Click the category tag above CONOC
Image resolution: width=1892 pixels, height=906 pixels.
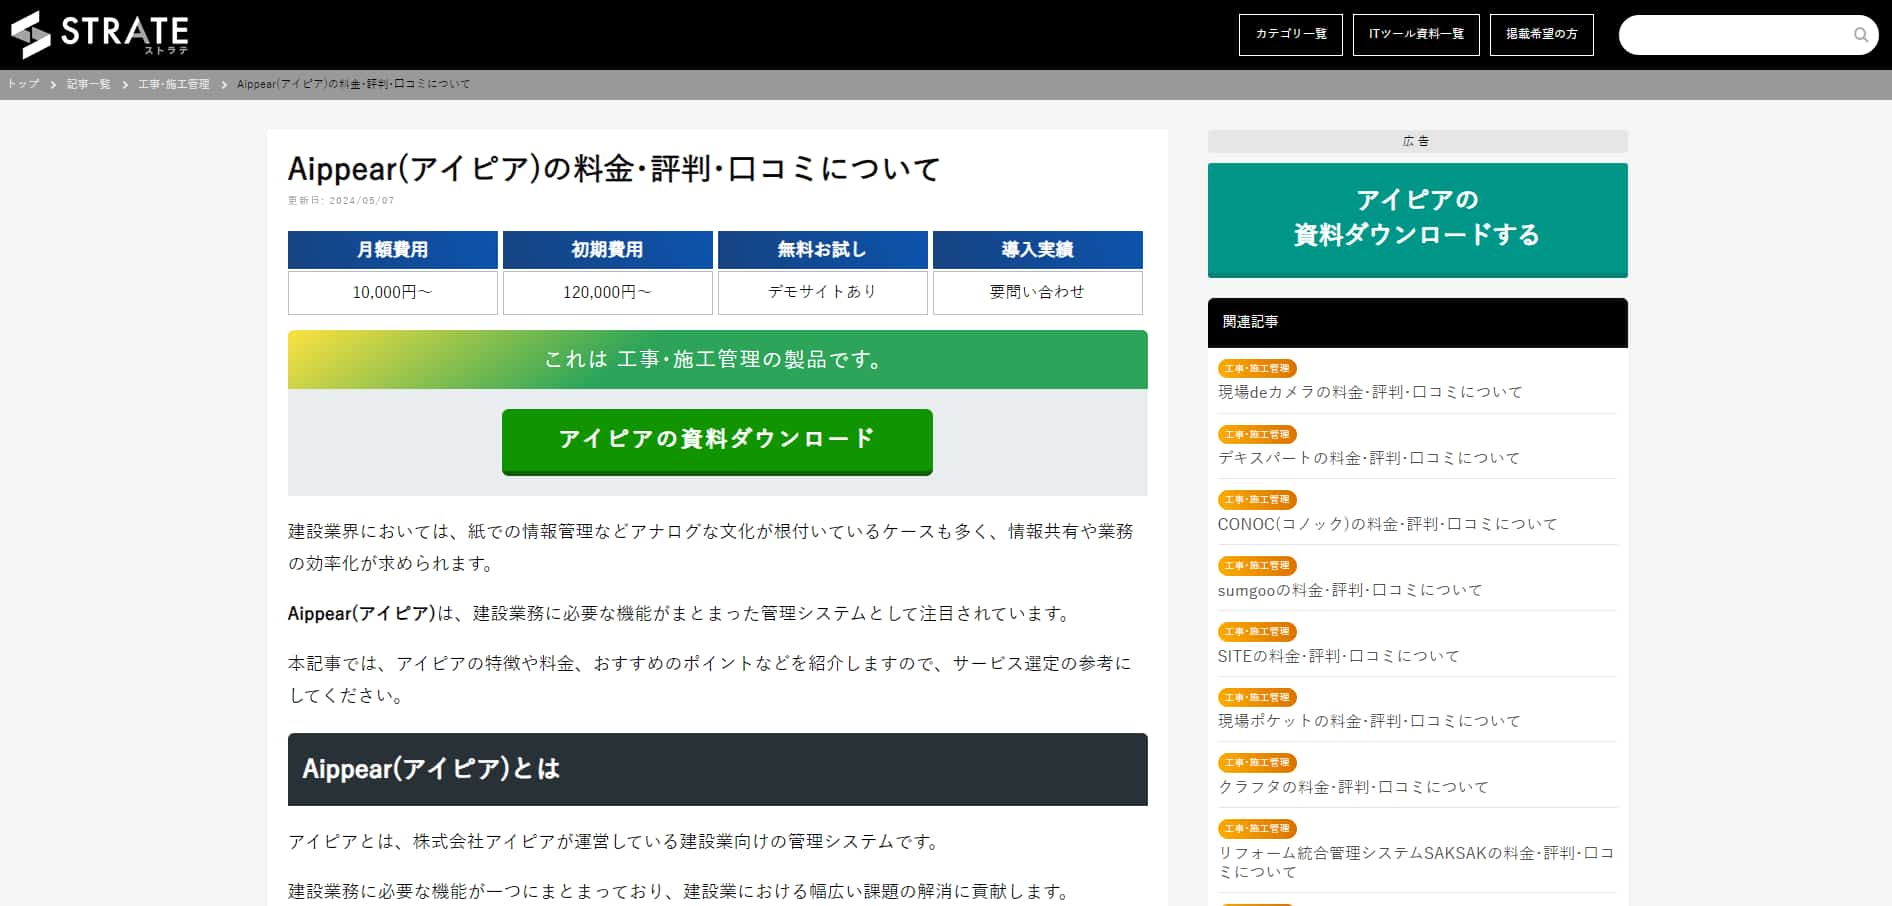pyautogui.click(x=1257, y=499)
